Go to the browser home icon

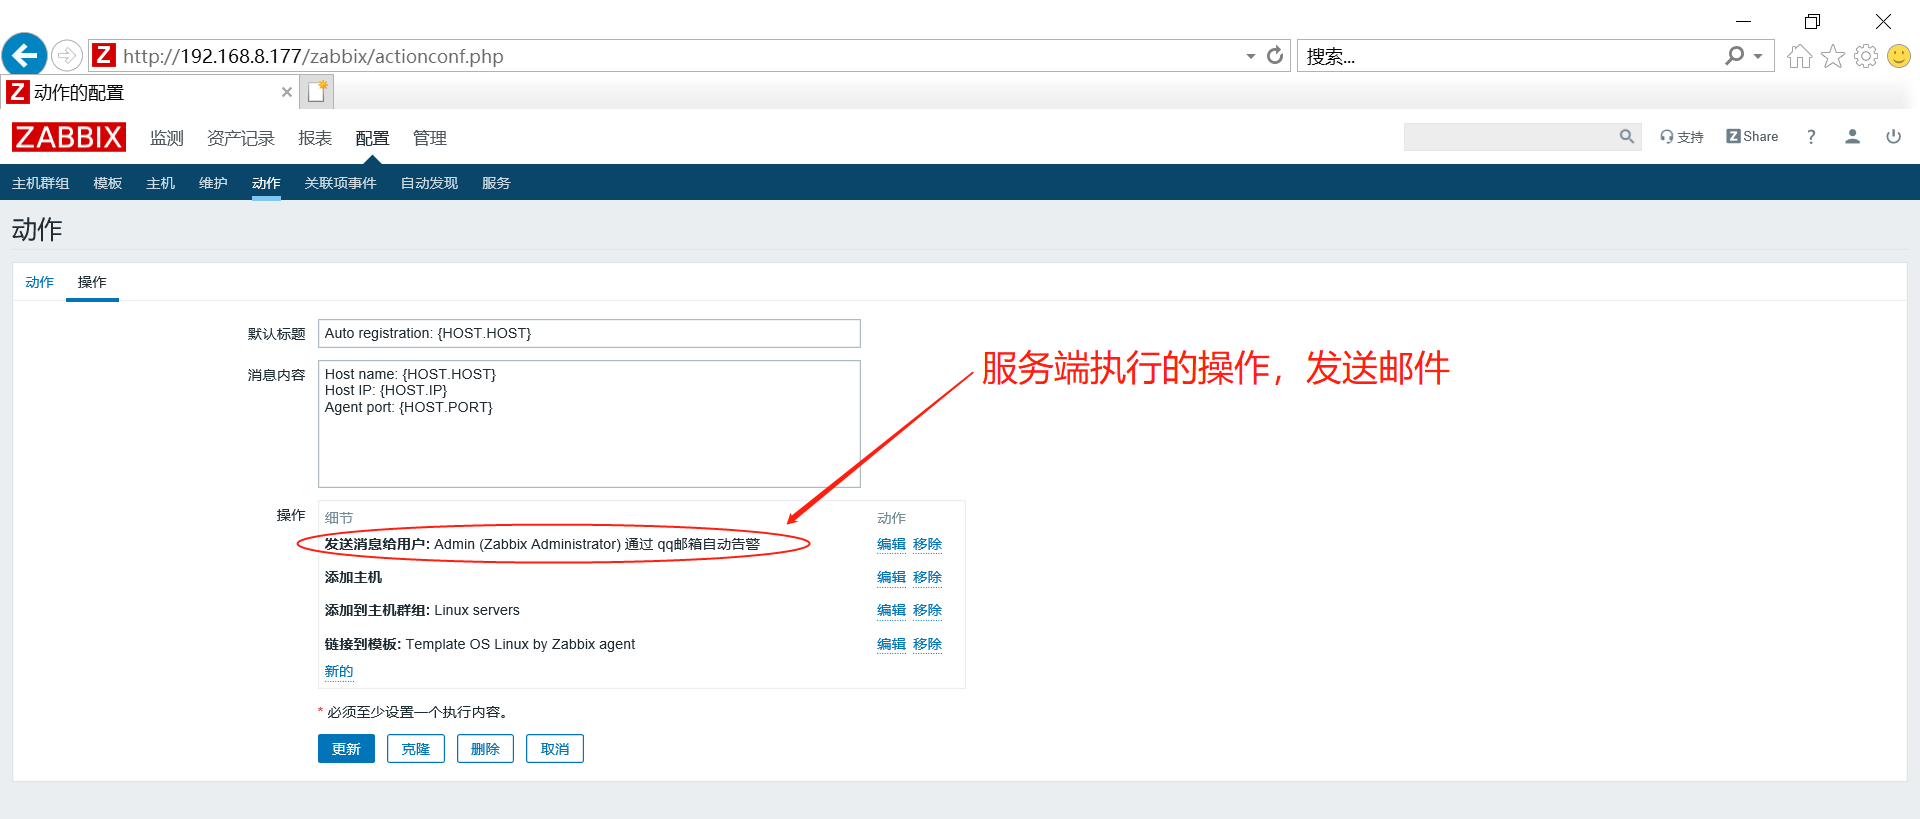coord(1800,56)
